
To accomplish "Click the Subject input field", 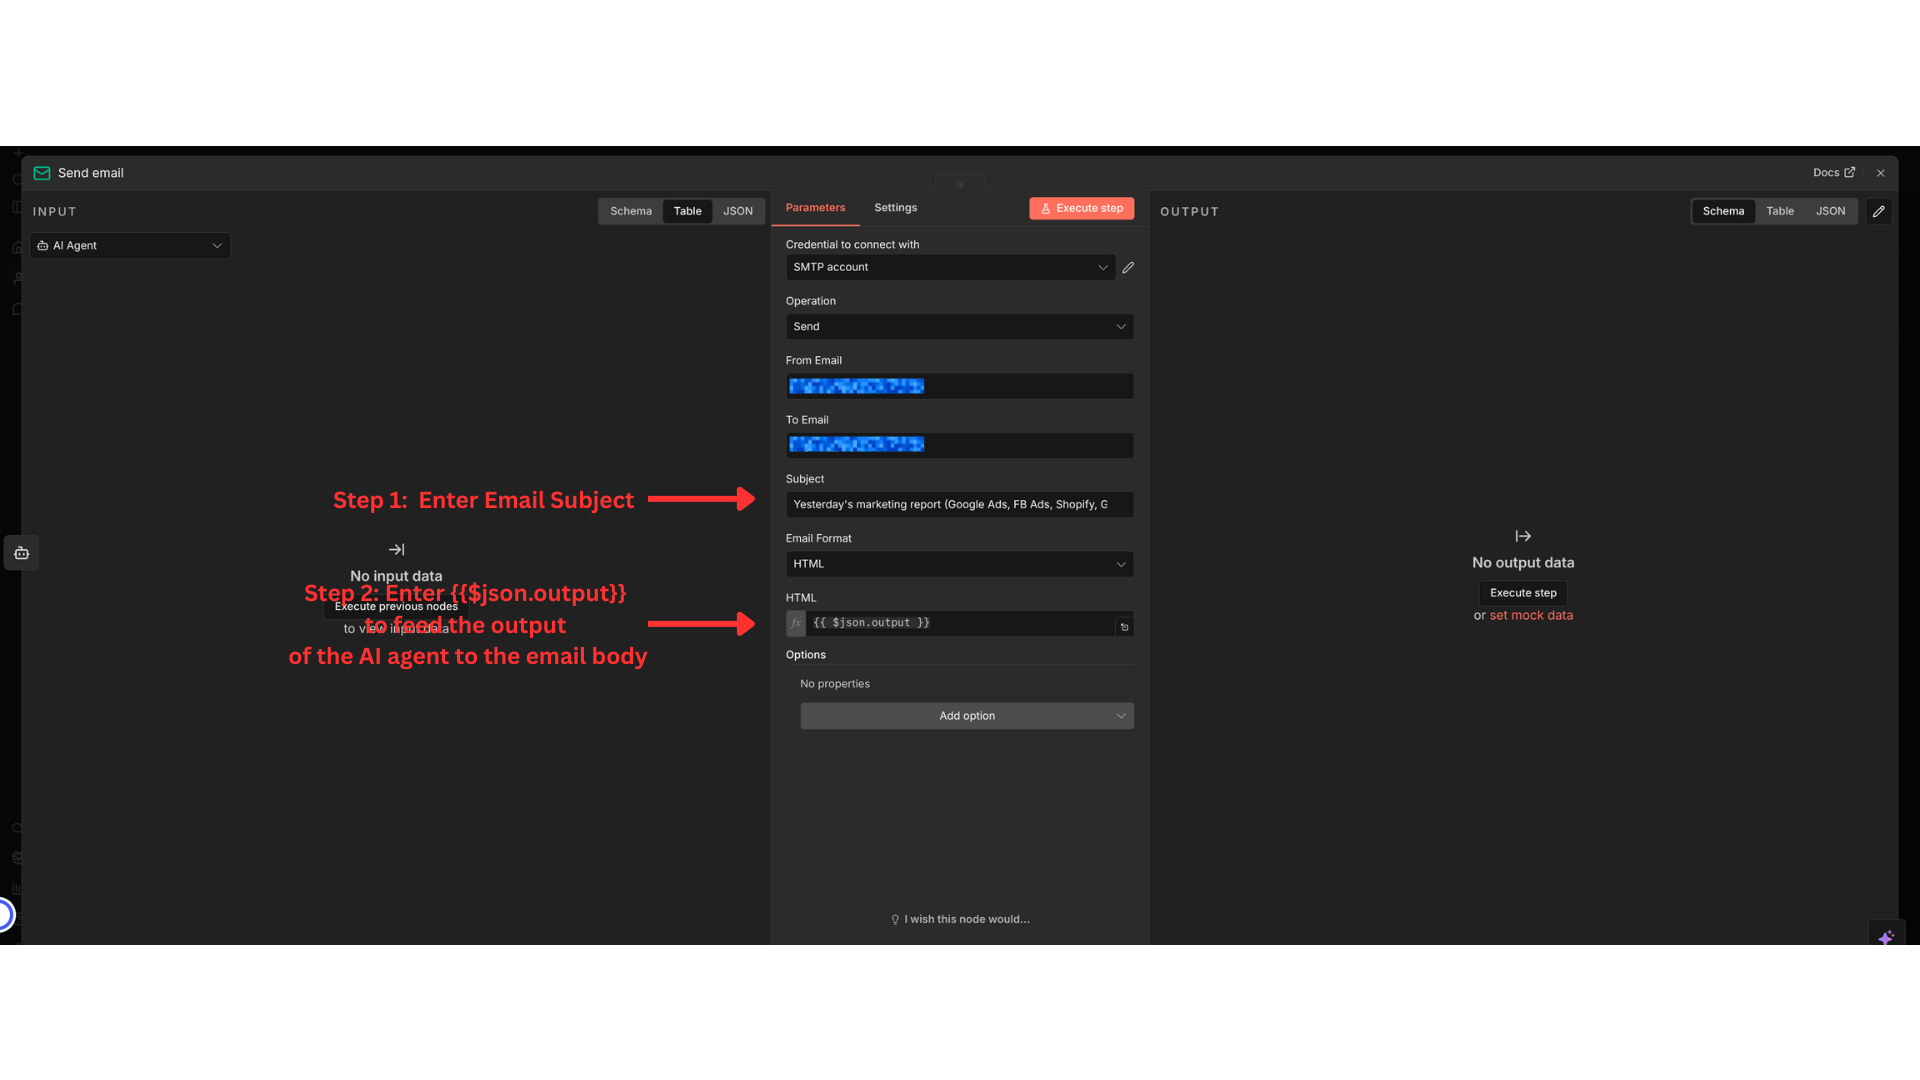I will (958, 504).
